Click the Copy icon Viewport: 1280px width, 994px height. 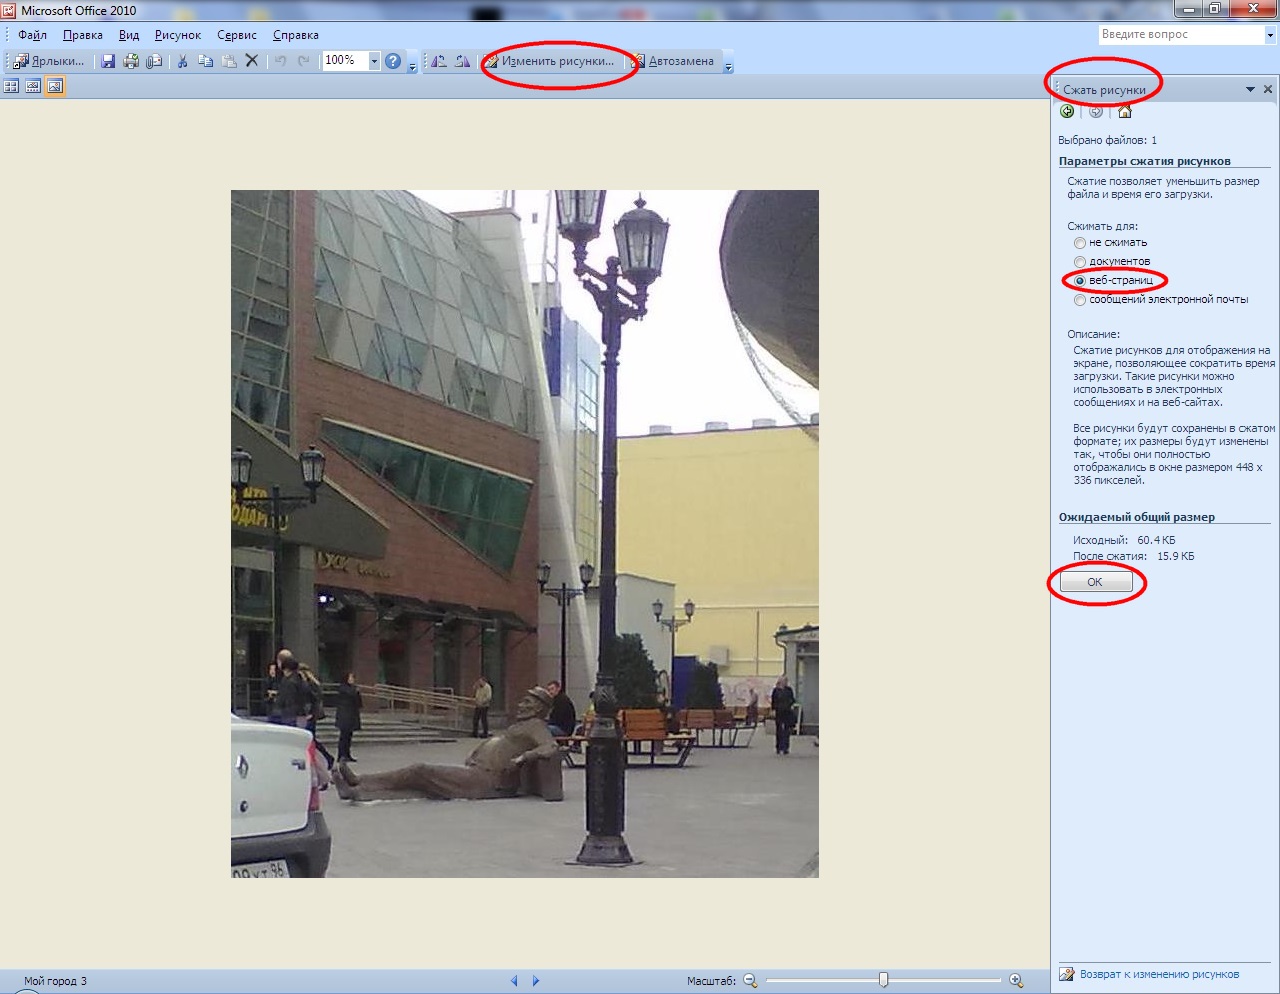(x=206, y=61)
